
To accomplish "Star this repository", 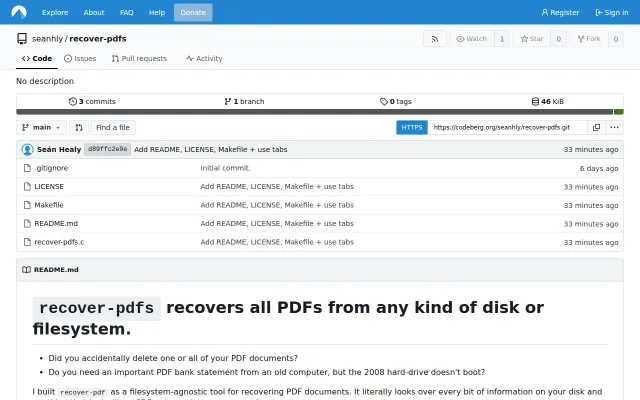I will (532, 39).
